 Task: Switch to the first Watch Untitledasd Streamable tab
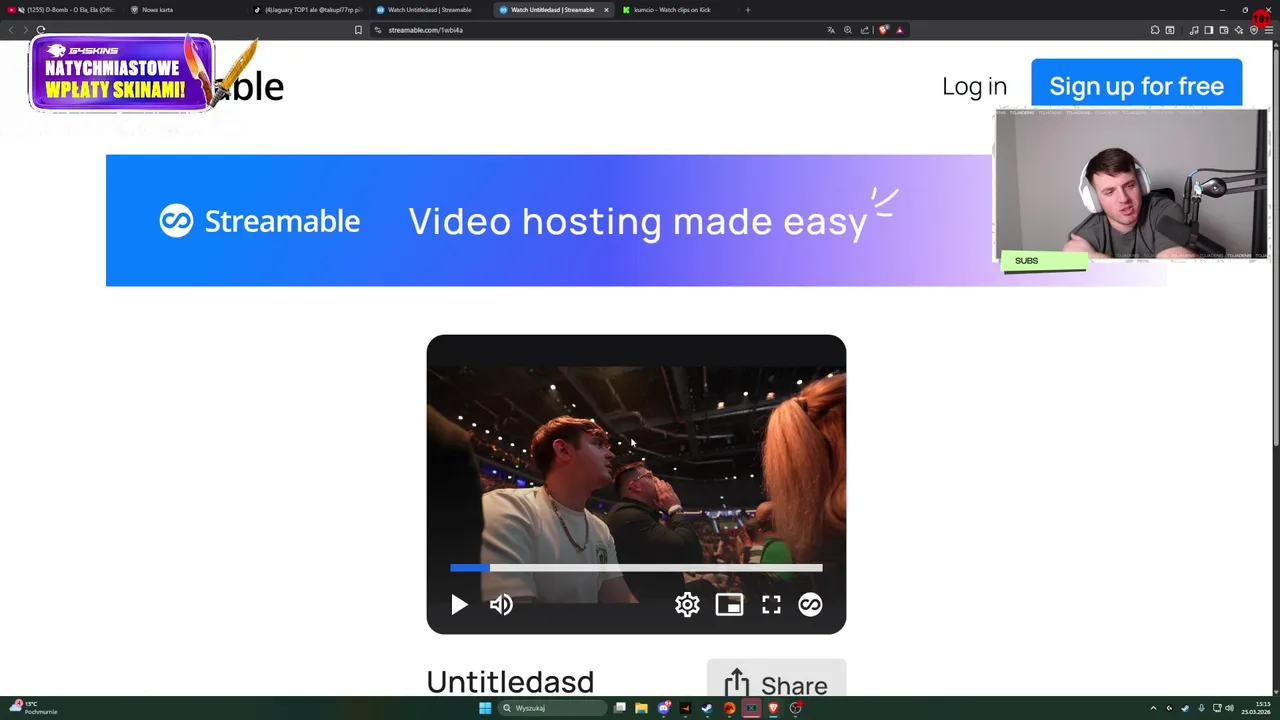click(x=431, y=10)
